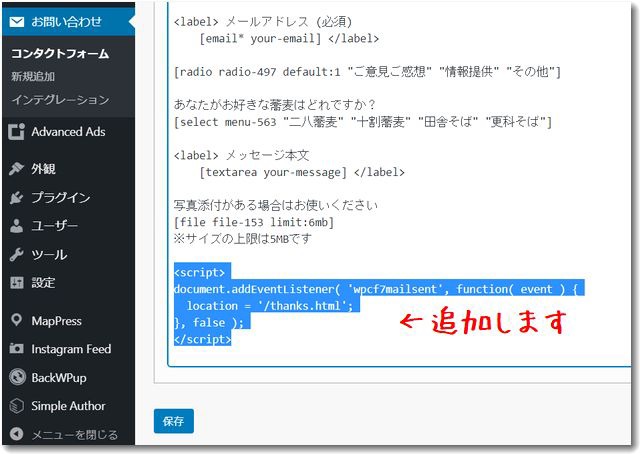Select 新規追加 submenu item
The height and width of the screenshot is (454, 640).
[x=33, y=76]
